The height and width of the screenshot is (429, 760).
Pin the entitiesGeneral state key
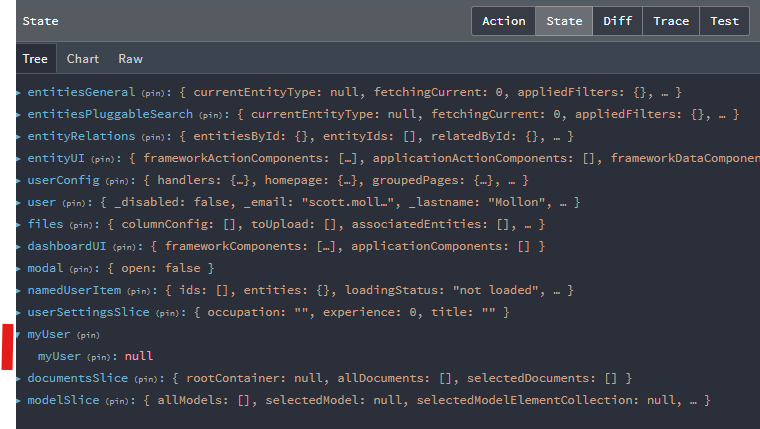(x=154, y=93)
